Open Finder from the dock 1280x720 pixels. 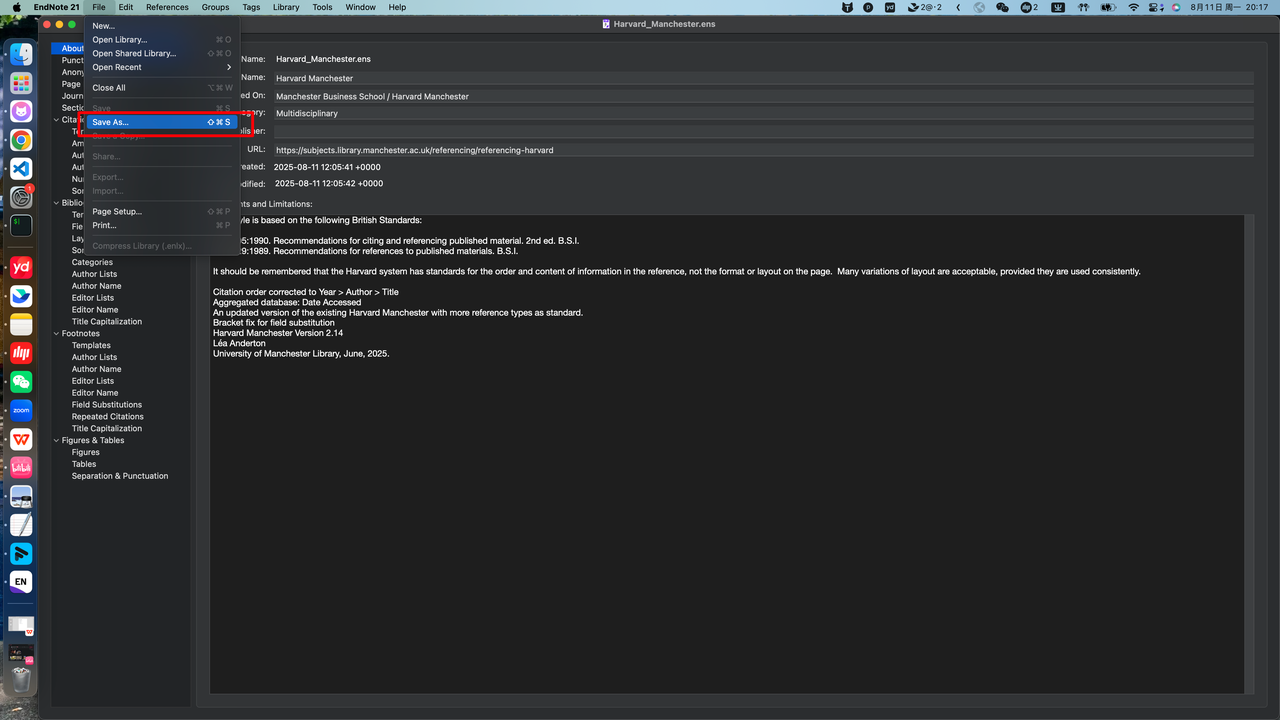21,55
